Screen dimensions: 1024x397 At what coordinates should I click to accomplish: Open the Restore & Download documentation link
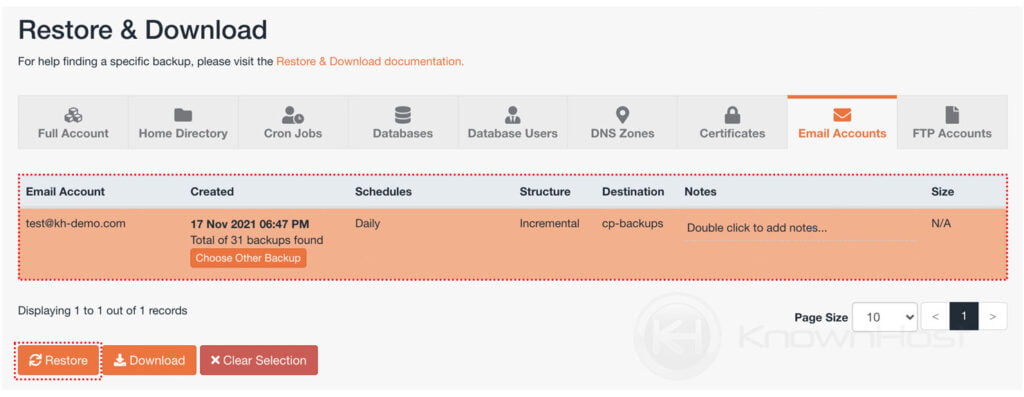pos(370,61)
